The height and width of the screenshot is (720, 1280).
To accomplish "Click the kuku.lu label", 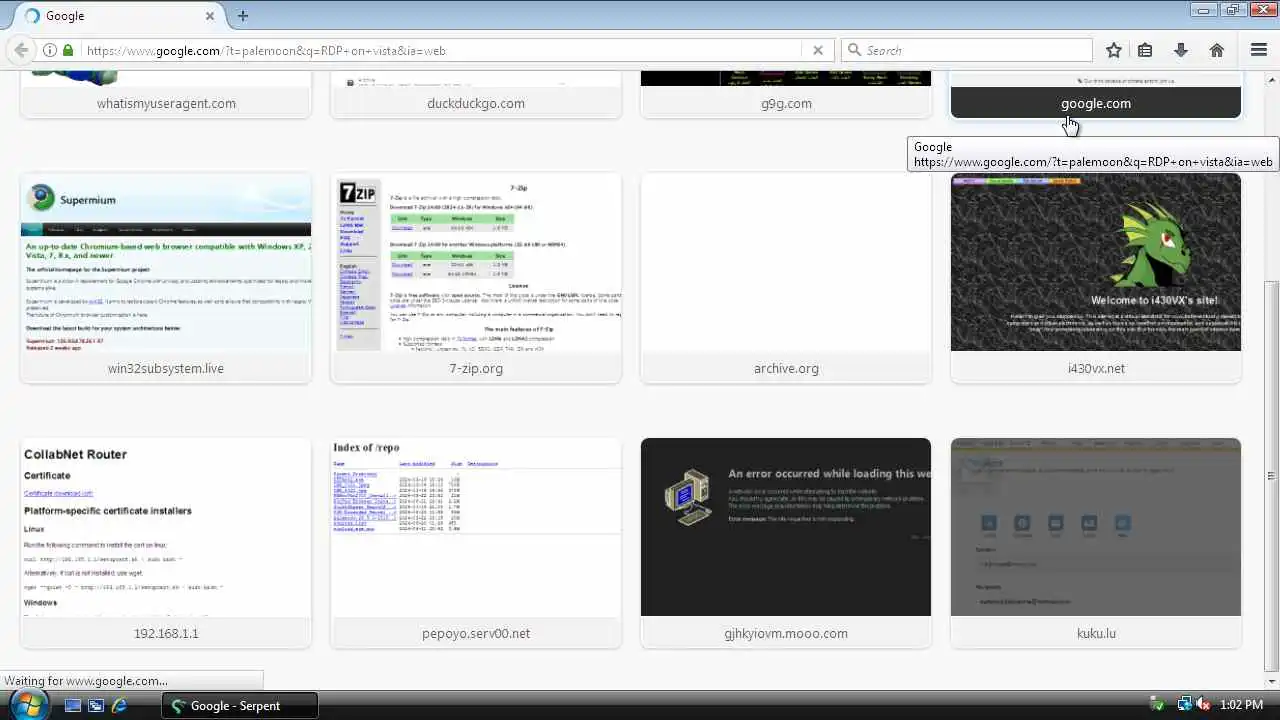I will (x=1096, y=633).
